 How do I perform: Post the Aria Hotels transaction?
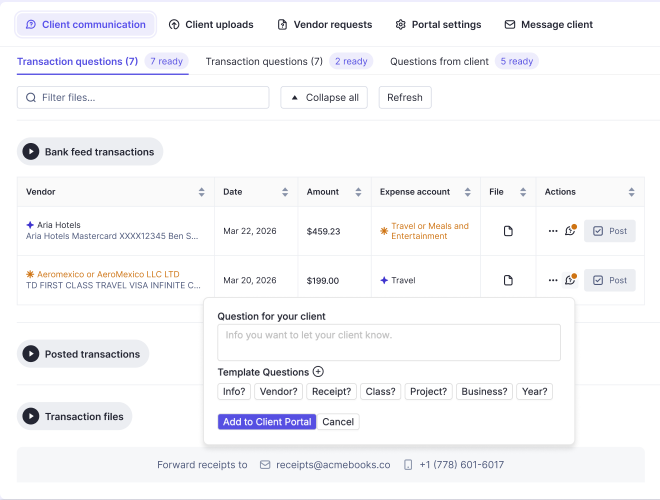click(x=609, y=231)
